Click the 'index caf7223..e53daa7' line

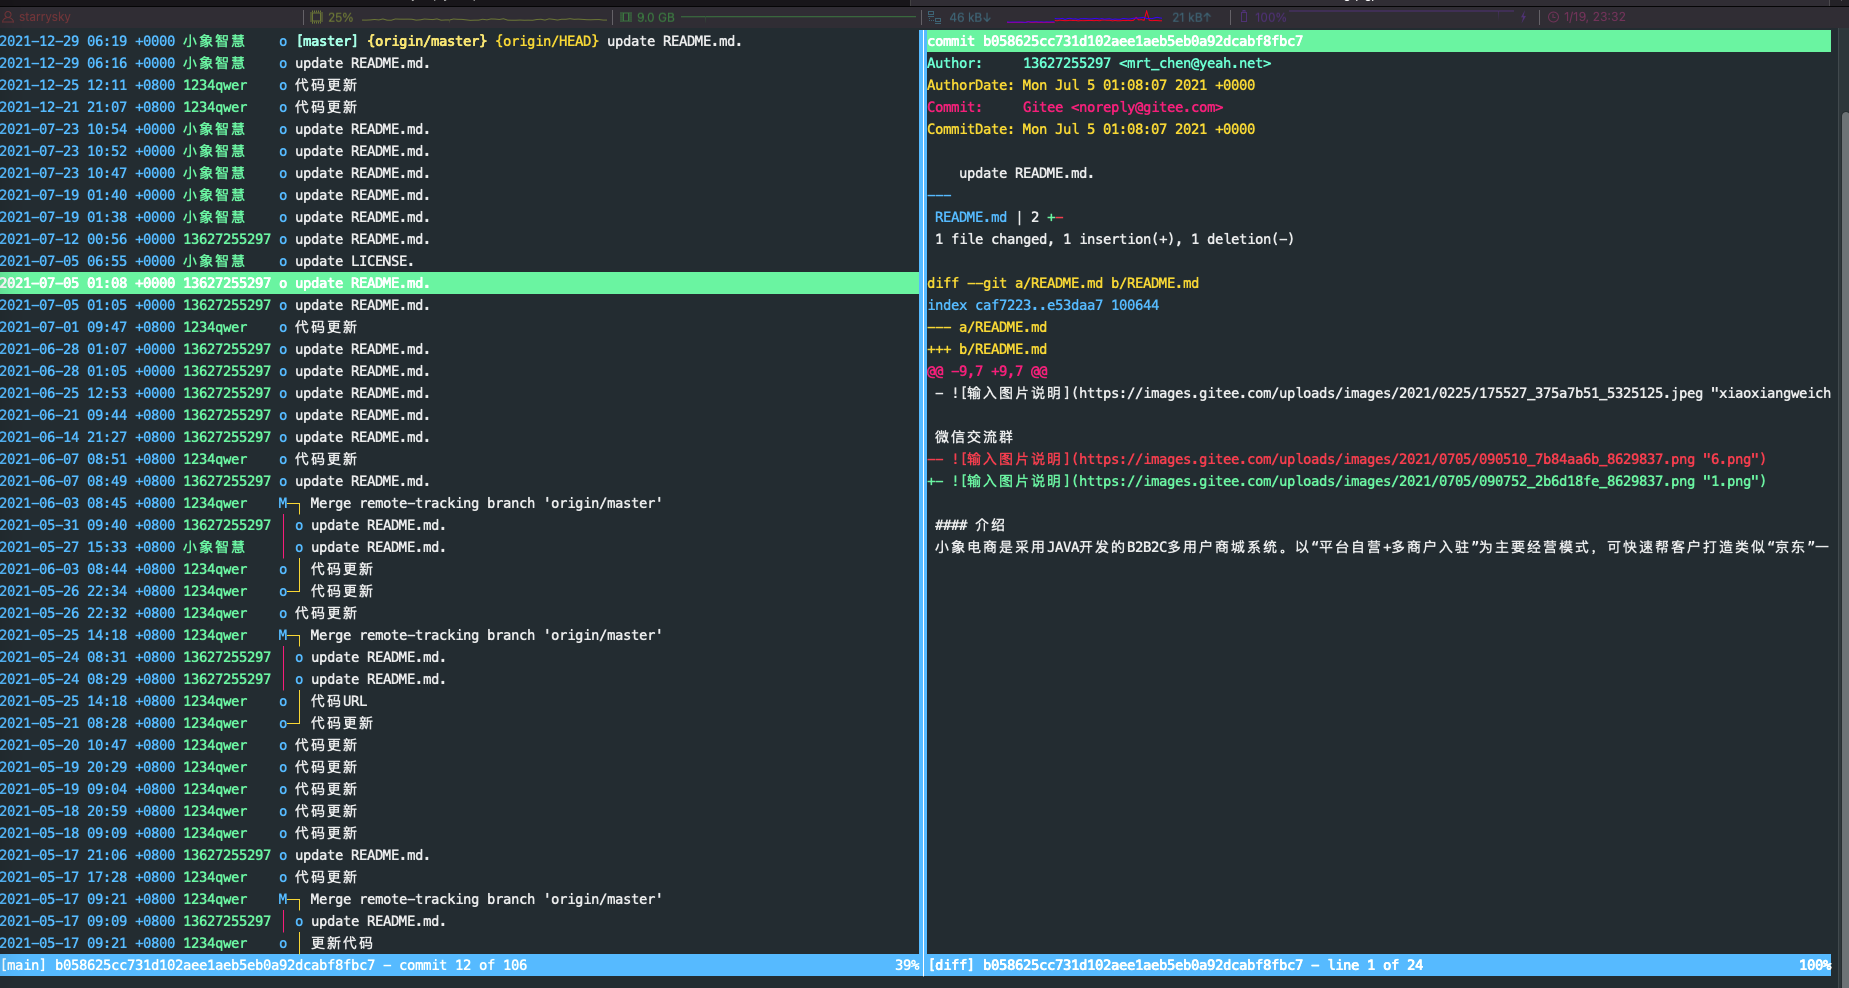pos(1043,305)
